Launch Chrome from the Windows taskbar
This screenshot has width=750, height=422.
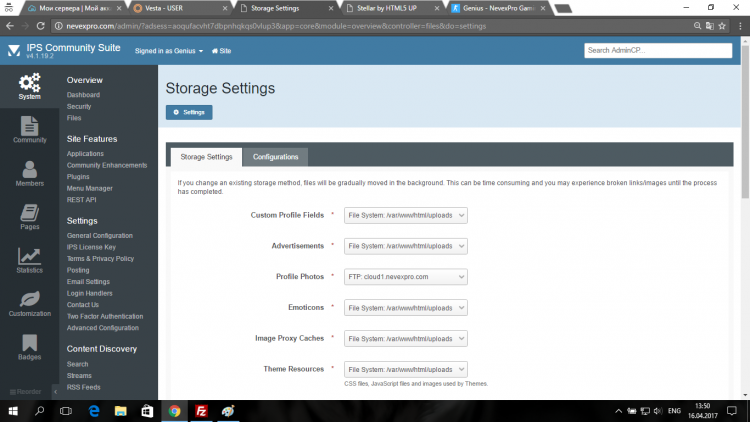174,410
